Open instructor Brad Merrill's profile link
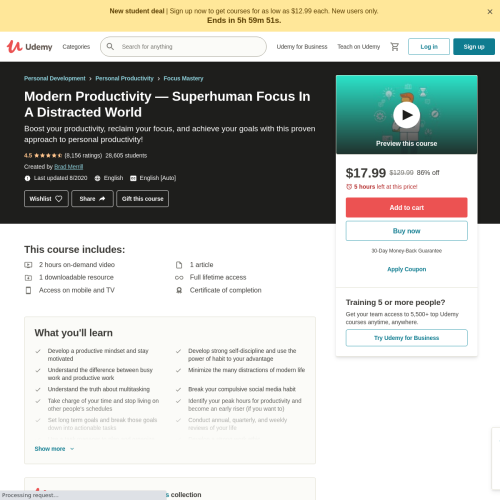This screenshot has height=500, width=500. pos(69,167)
